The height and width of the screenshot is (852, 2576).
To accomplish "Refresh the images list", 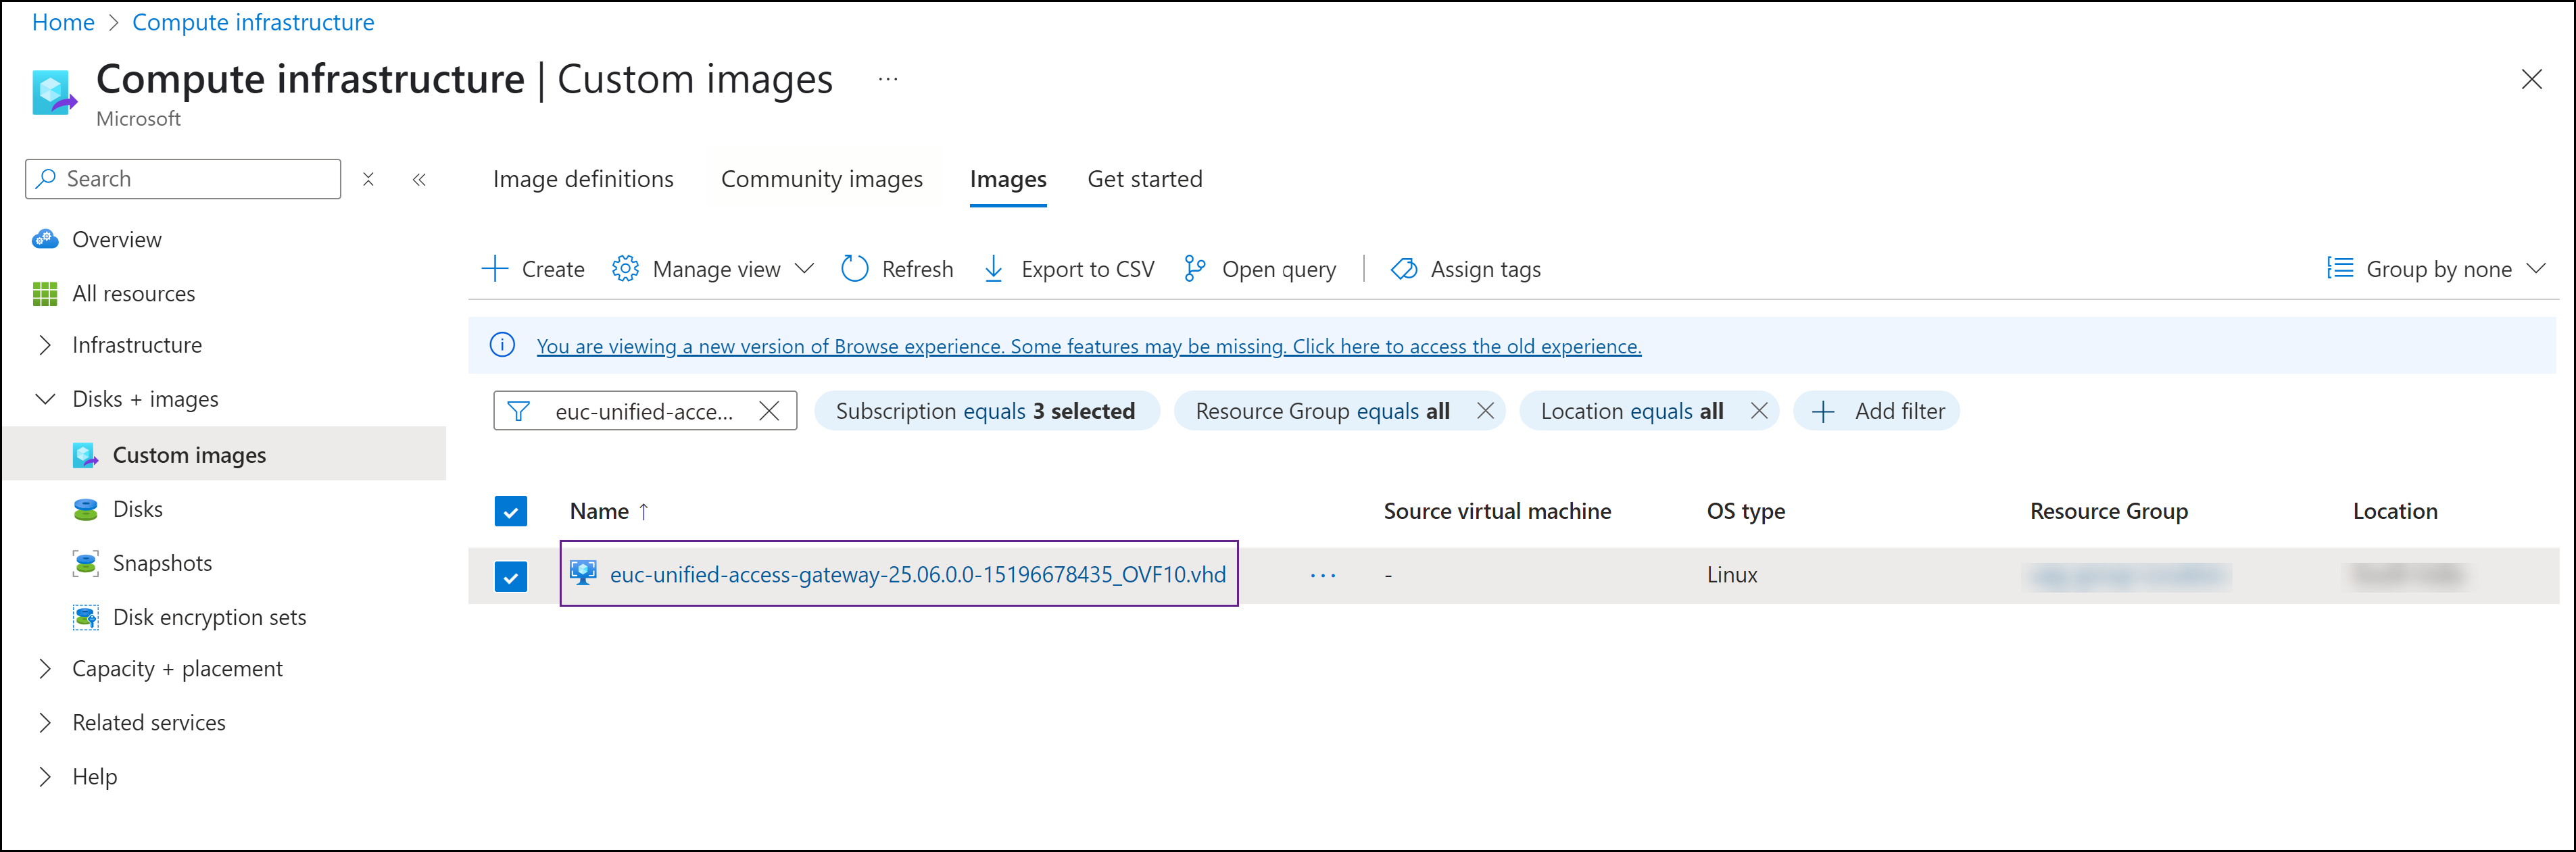I will point(897,269).
